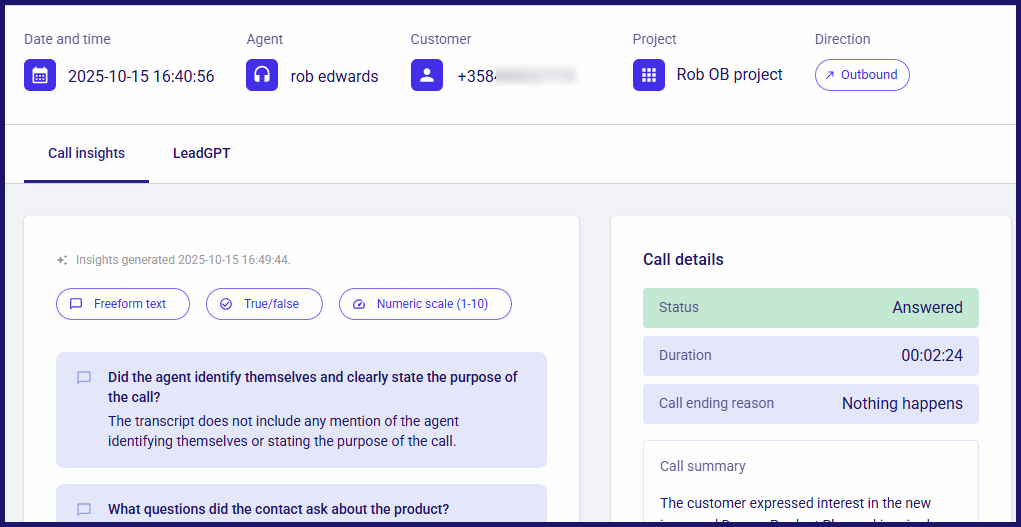This screenshot has width=1021, height=527.
Task: Click the project grid icon
Action: [649, 75]
